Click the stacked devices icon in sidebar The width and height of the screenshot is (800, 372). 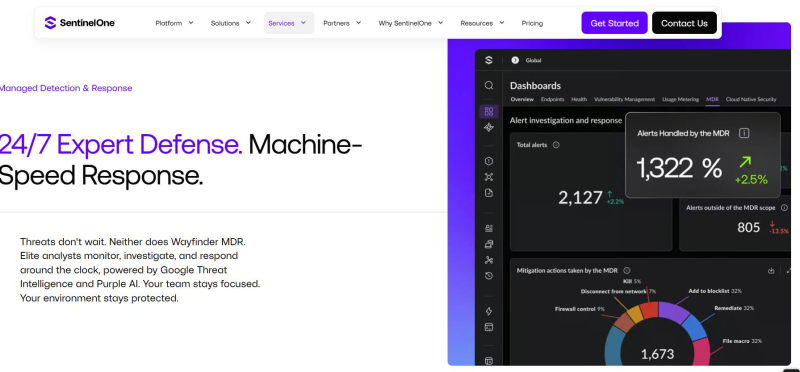(x=489, y=244)
